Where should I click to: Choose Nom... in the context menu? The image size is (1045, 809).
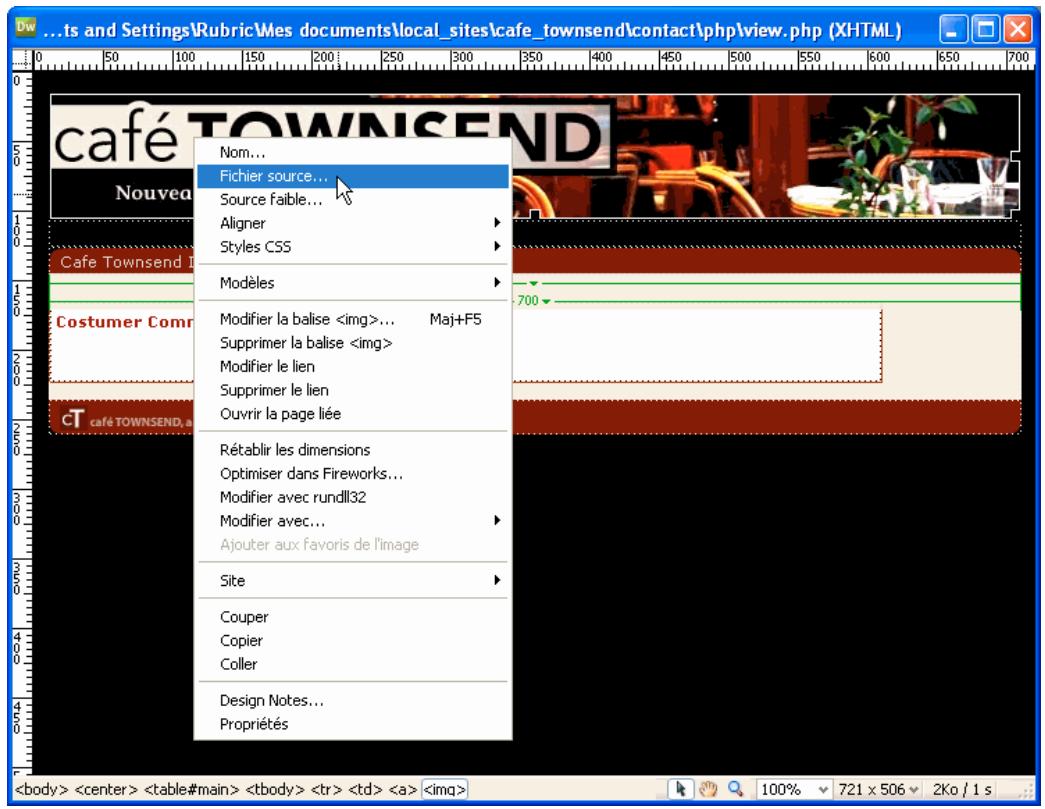click(x=352, y=152)
